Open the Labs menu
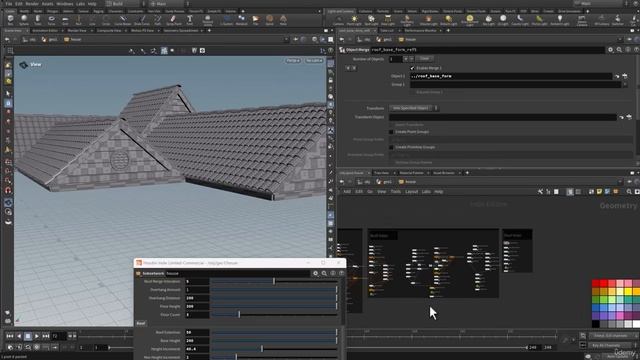This screenshot has width=640, height=360. (x=80, y=4)
